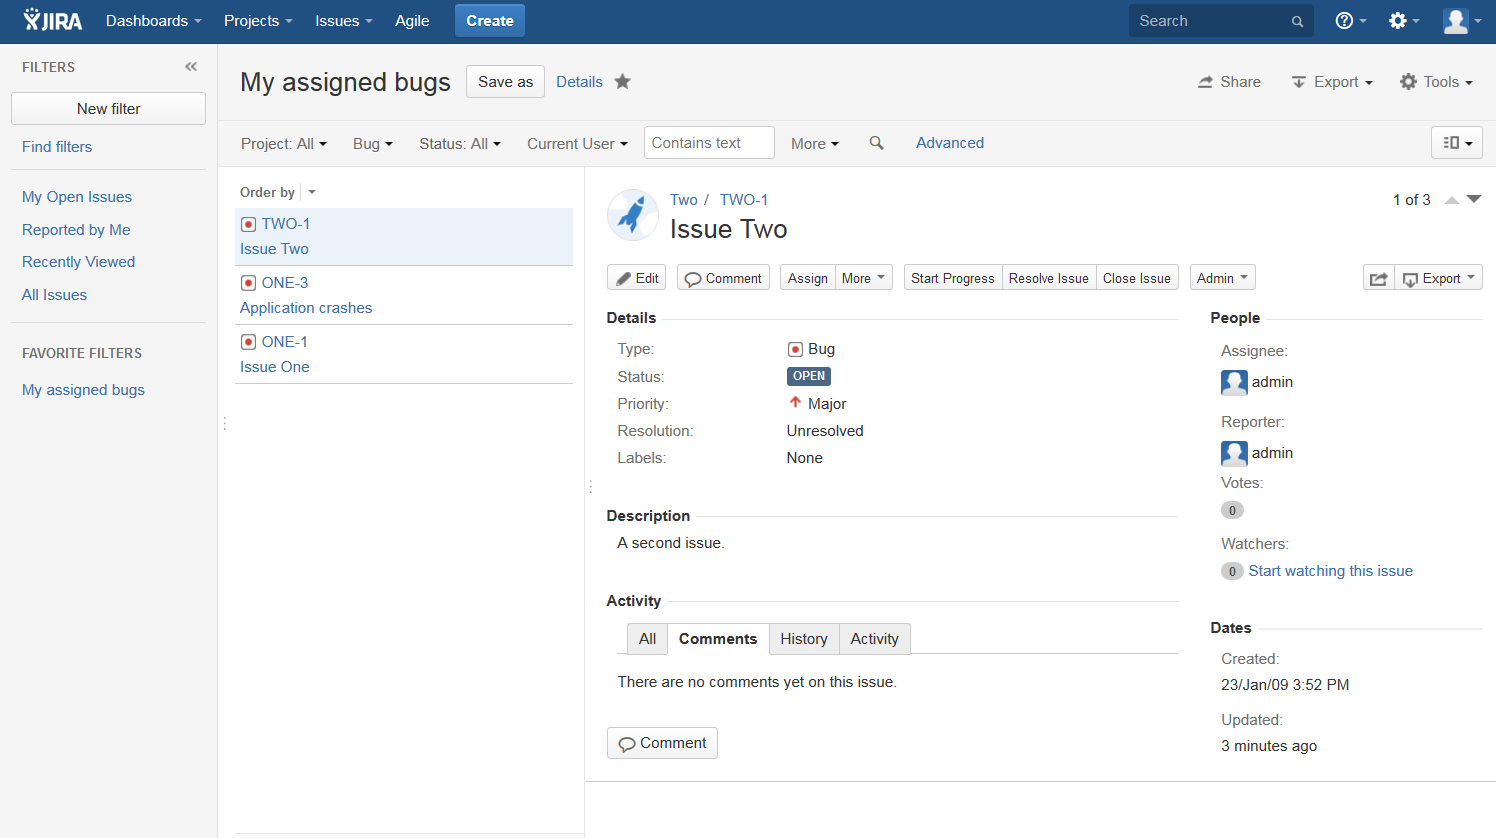This screenshot has height=838, width=1496.
Task: Open the Project: All dropdown
Action: [283, 143]
